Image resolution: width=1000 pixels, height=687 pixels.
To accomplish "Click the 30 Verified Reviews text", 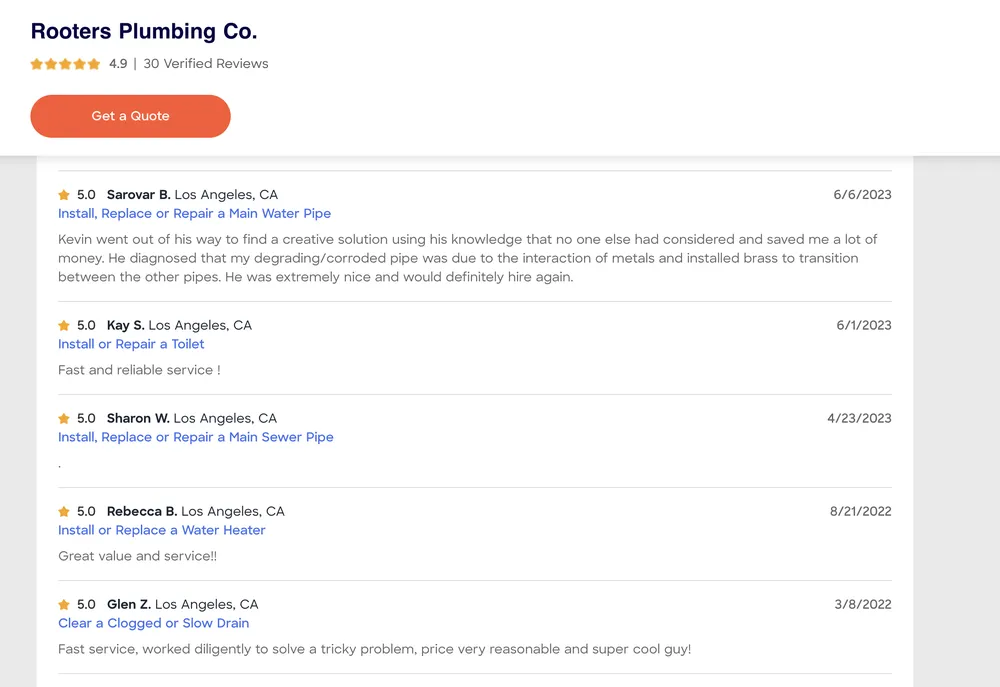I will coord(206,64).
